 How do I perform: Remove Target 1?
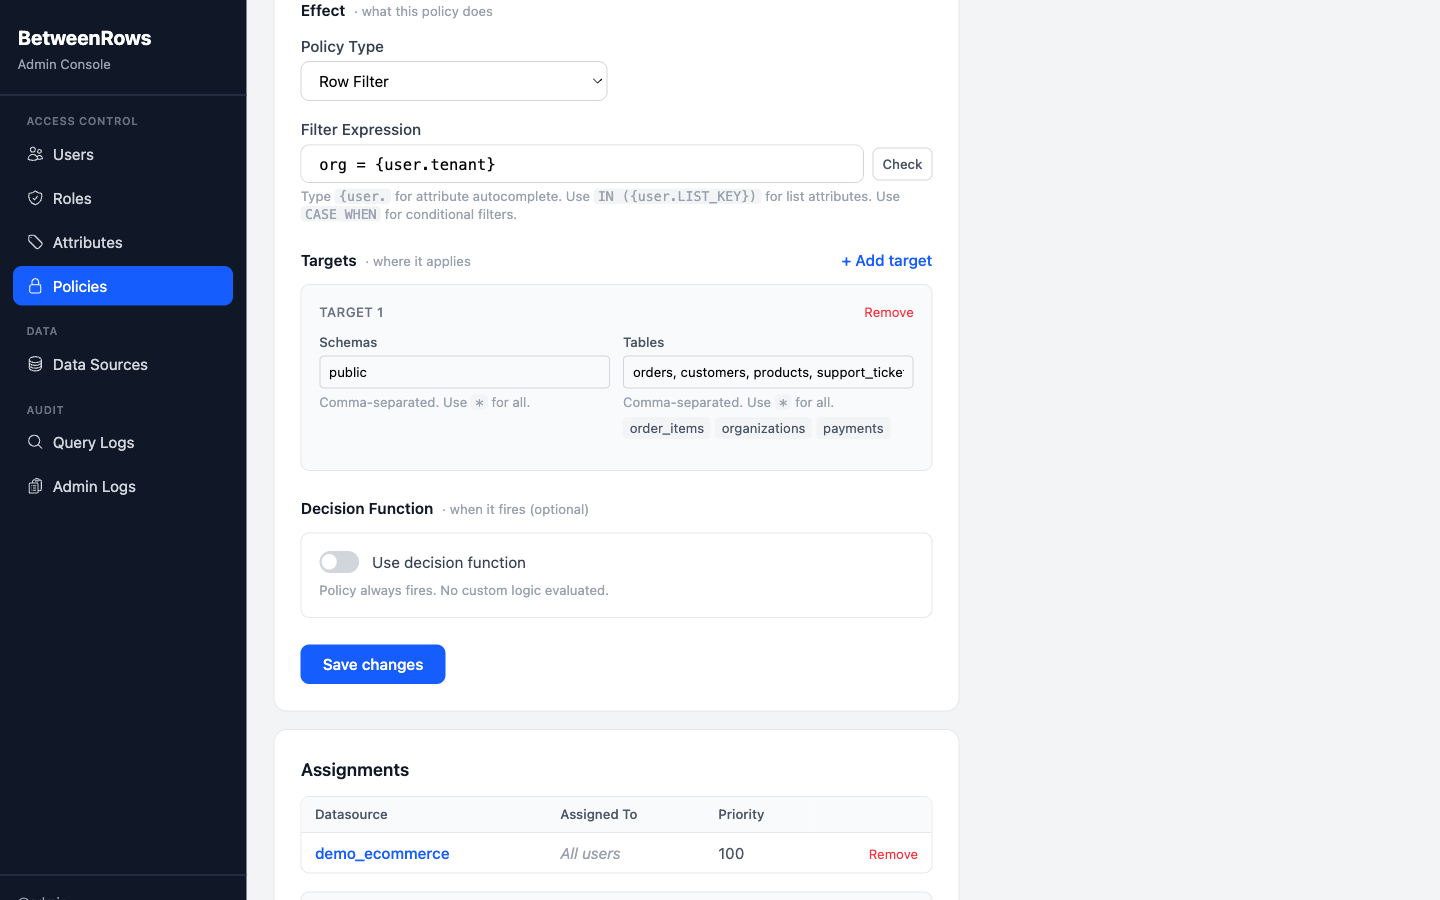click(888, 312)
